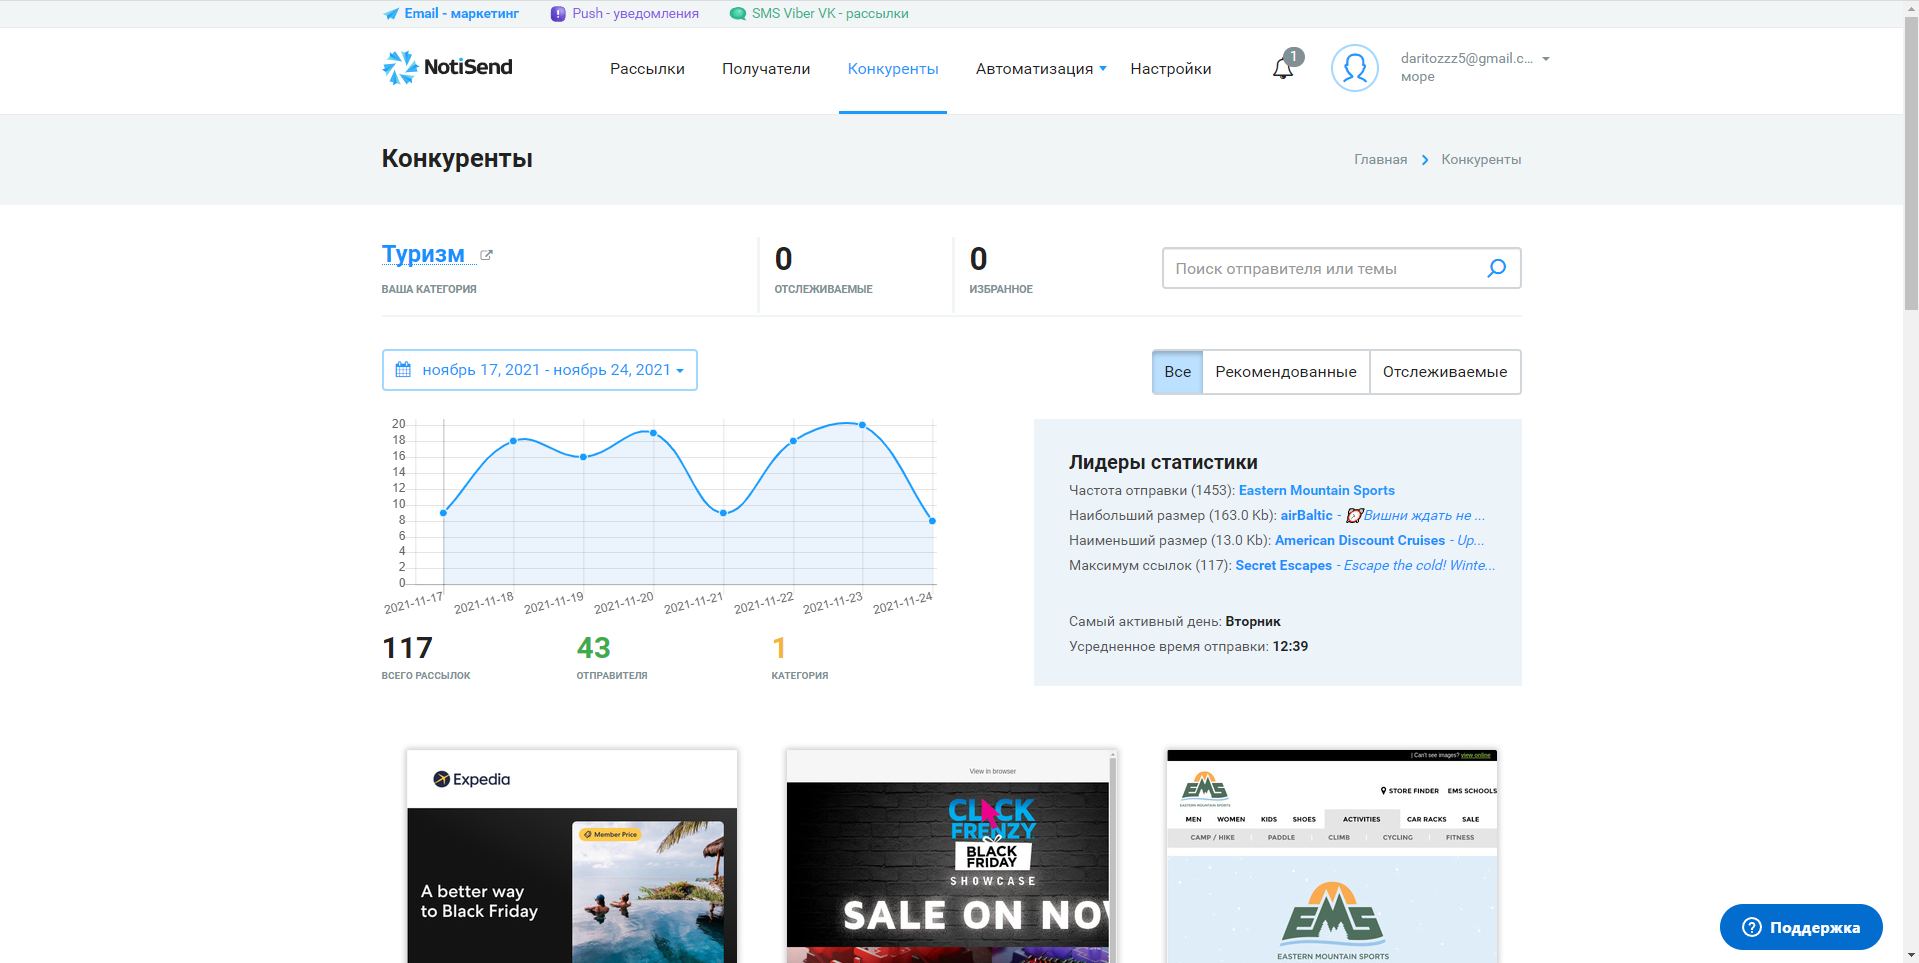Click Главная breadcrumb link

(1380, 160)
